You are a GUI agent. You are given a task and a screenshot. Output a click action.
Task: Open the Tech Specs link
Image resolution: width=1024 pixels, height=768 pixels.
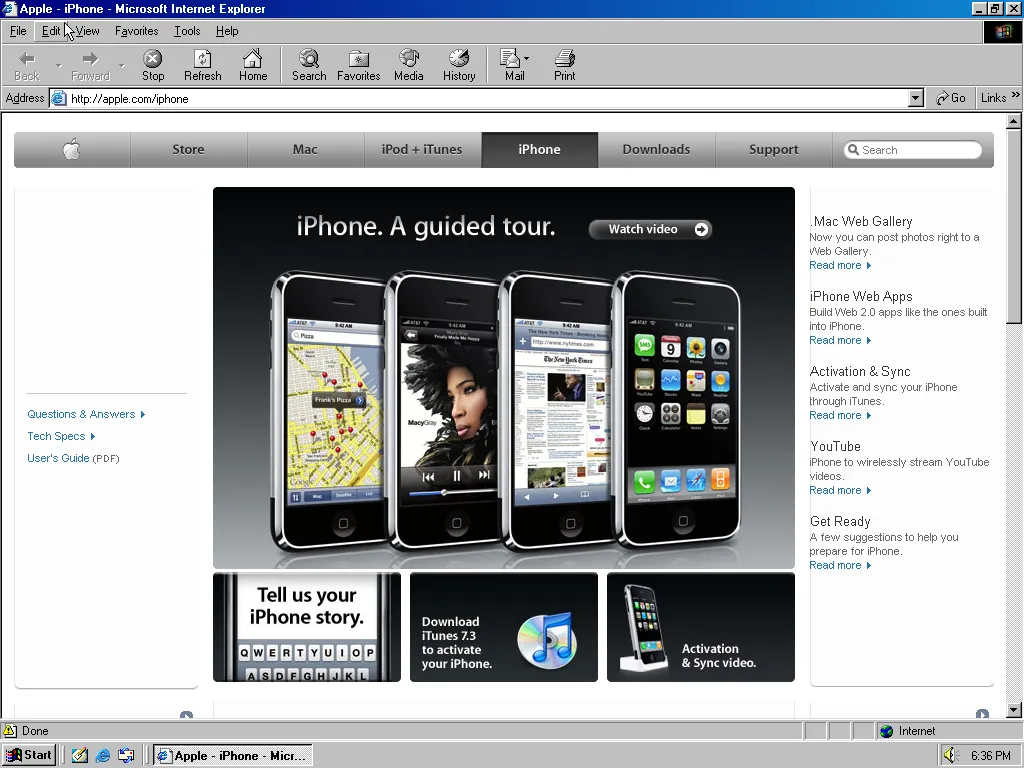pyautogui.click(x=55, y=436)
